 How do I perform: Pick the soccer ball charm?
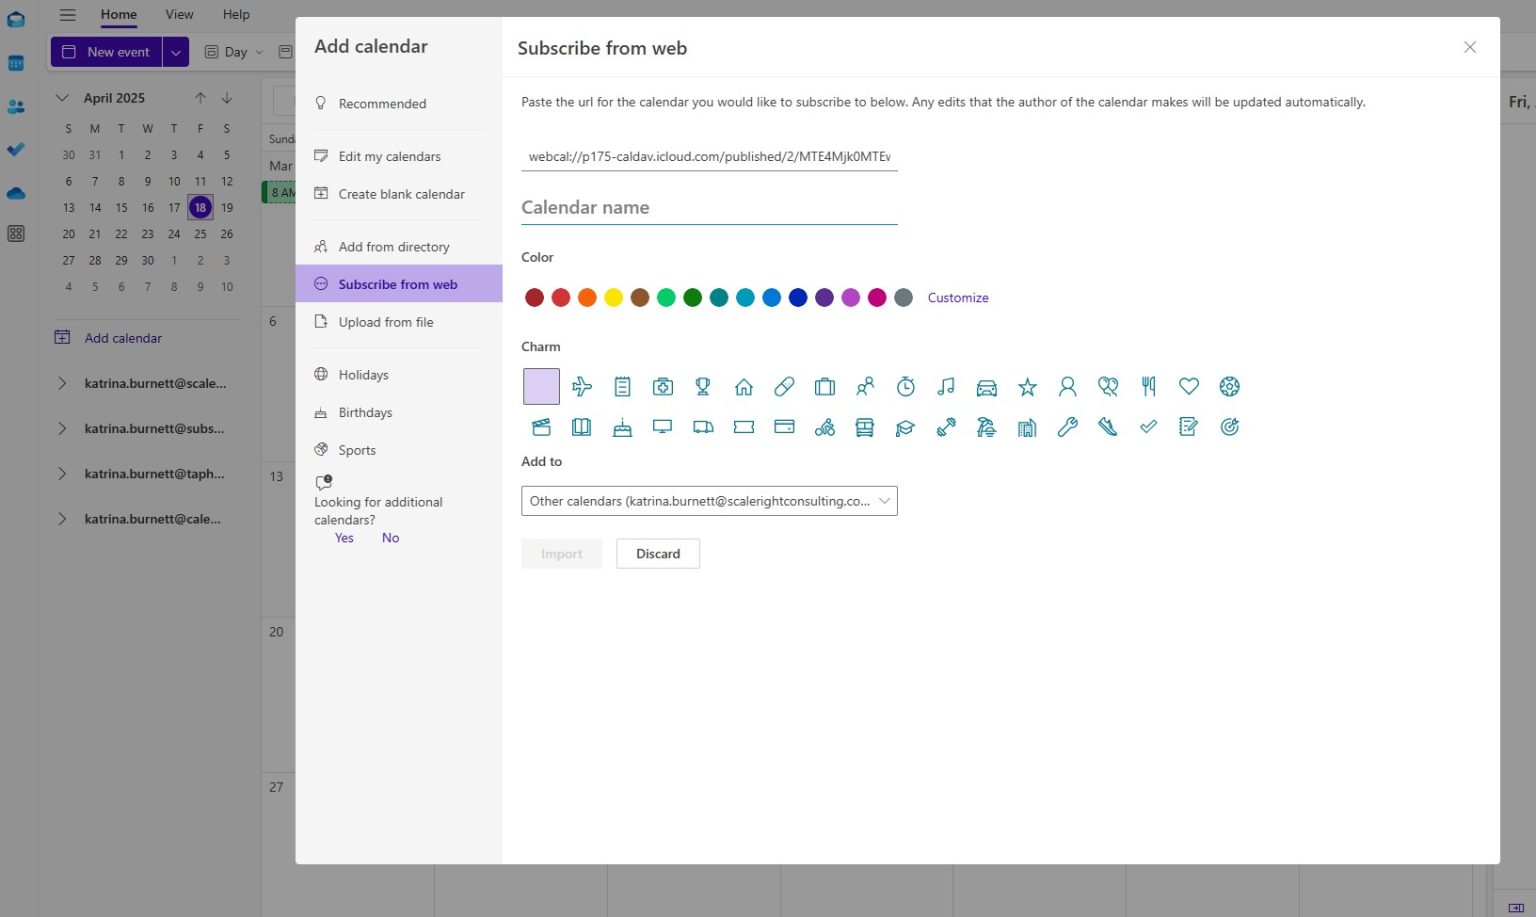tap(1229, 386)
